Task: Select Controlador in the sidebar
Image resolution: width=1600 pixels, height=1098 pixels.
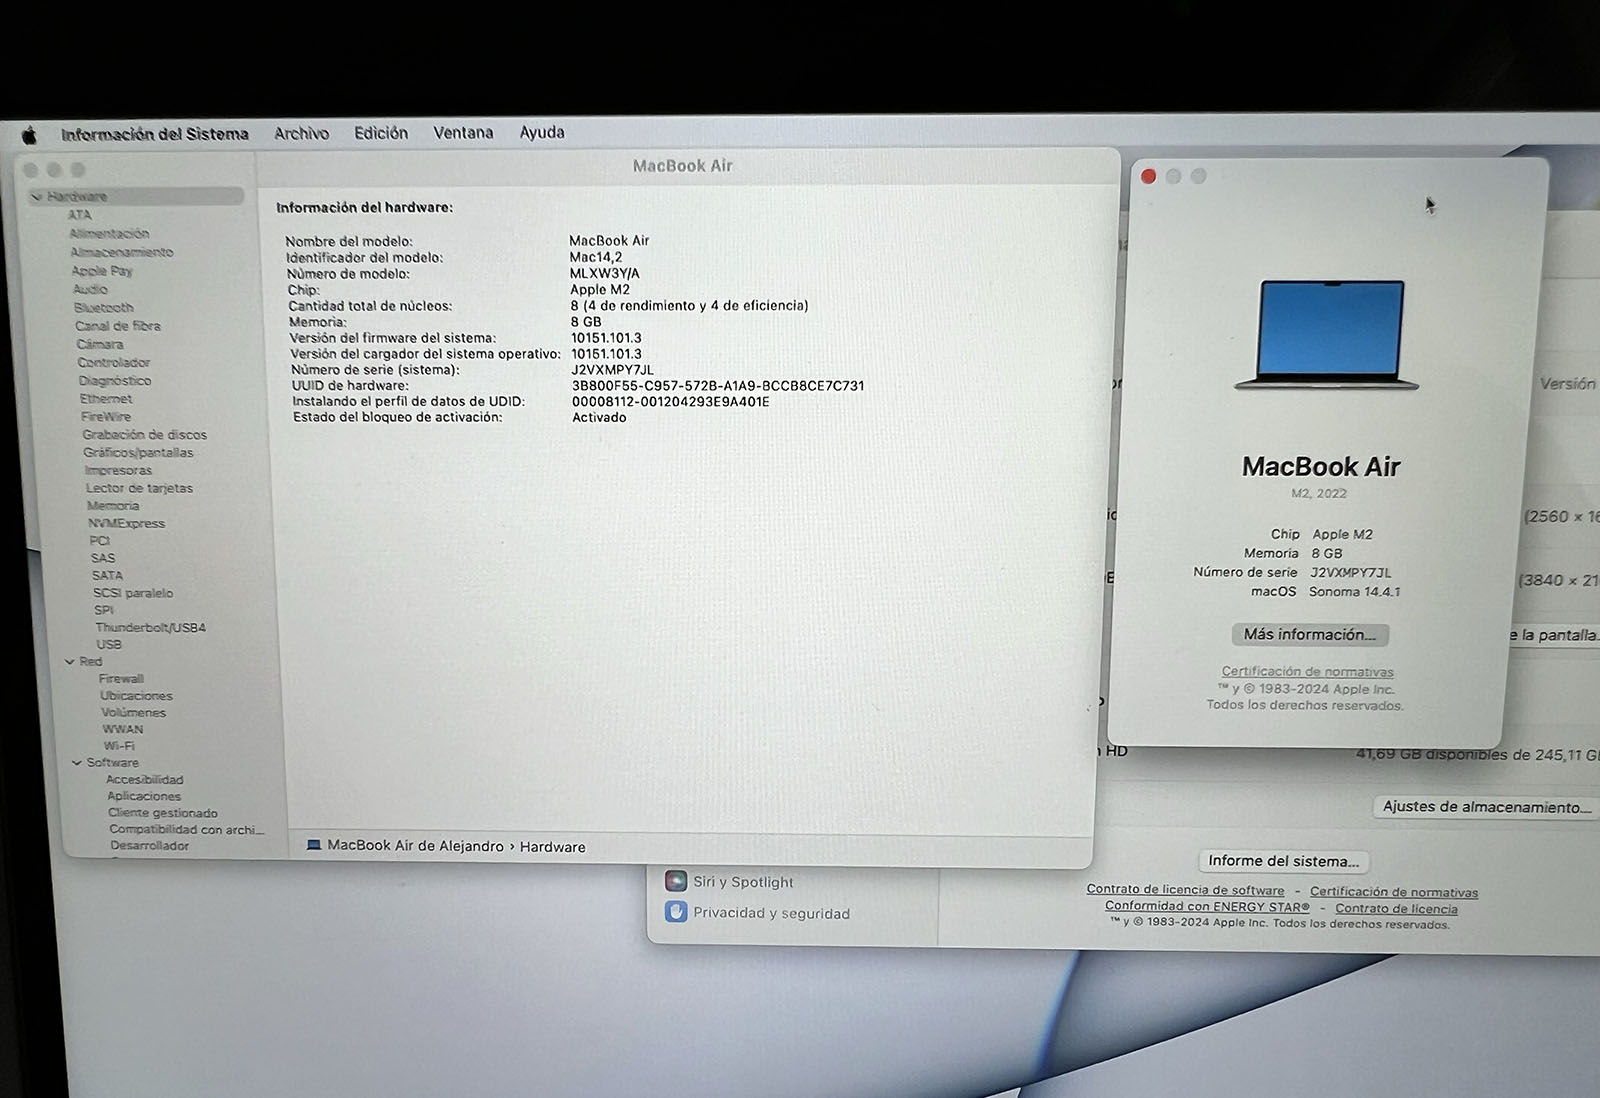Action: point(114,363)
